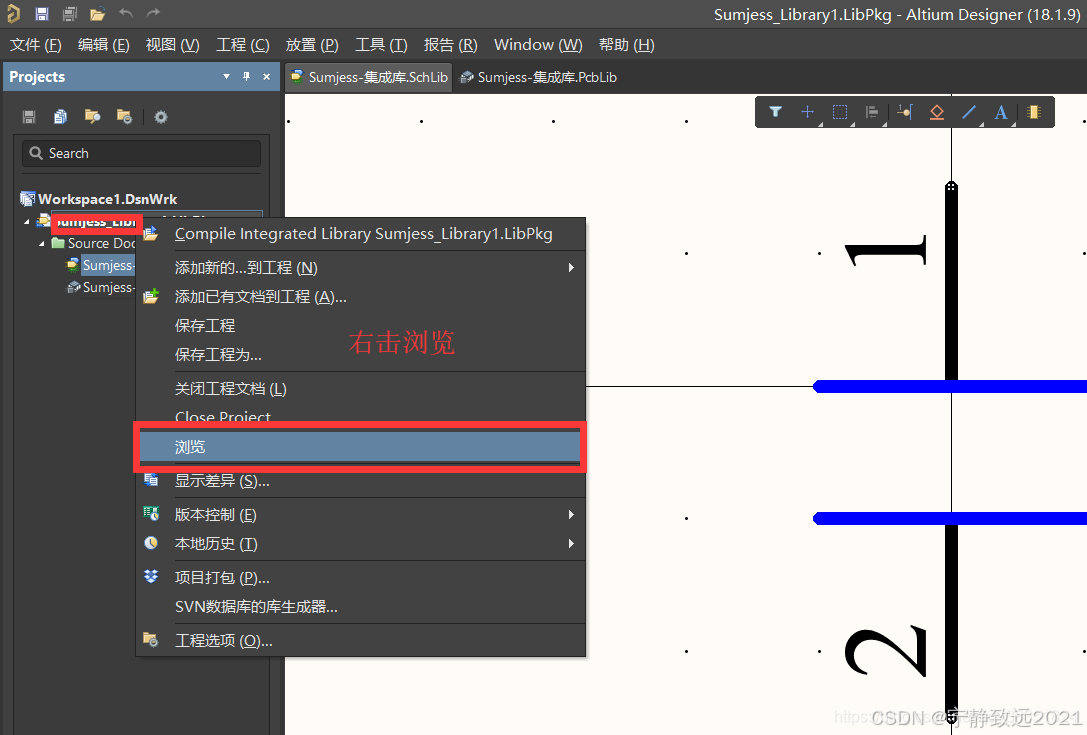This screenshot has width=1087, height=735.
Task: Choose 关闭工程文档 (L) in context menu
Action: pyautogui.click(x=360, y=389)
